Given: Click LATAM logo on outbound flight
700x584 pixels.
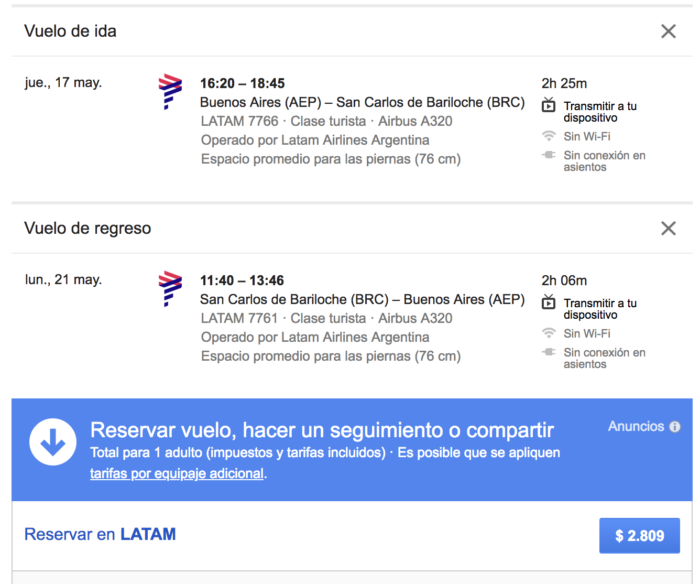Looking at the screenshot, I should tap(170, 91).
